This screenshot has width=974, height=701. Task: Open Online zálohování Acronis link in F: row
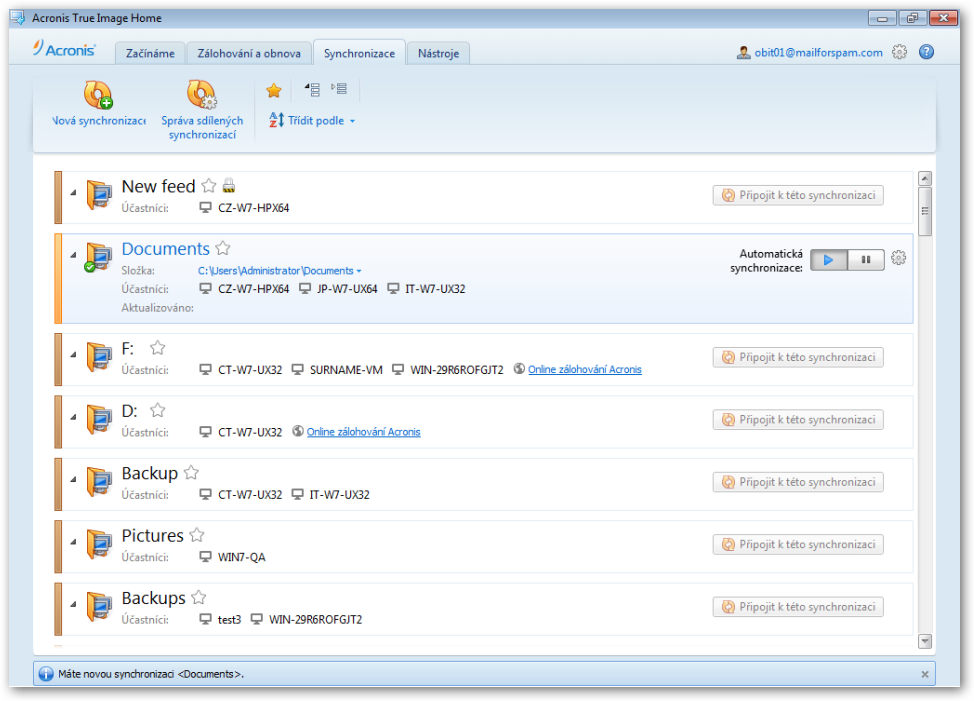coord(585,369)
